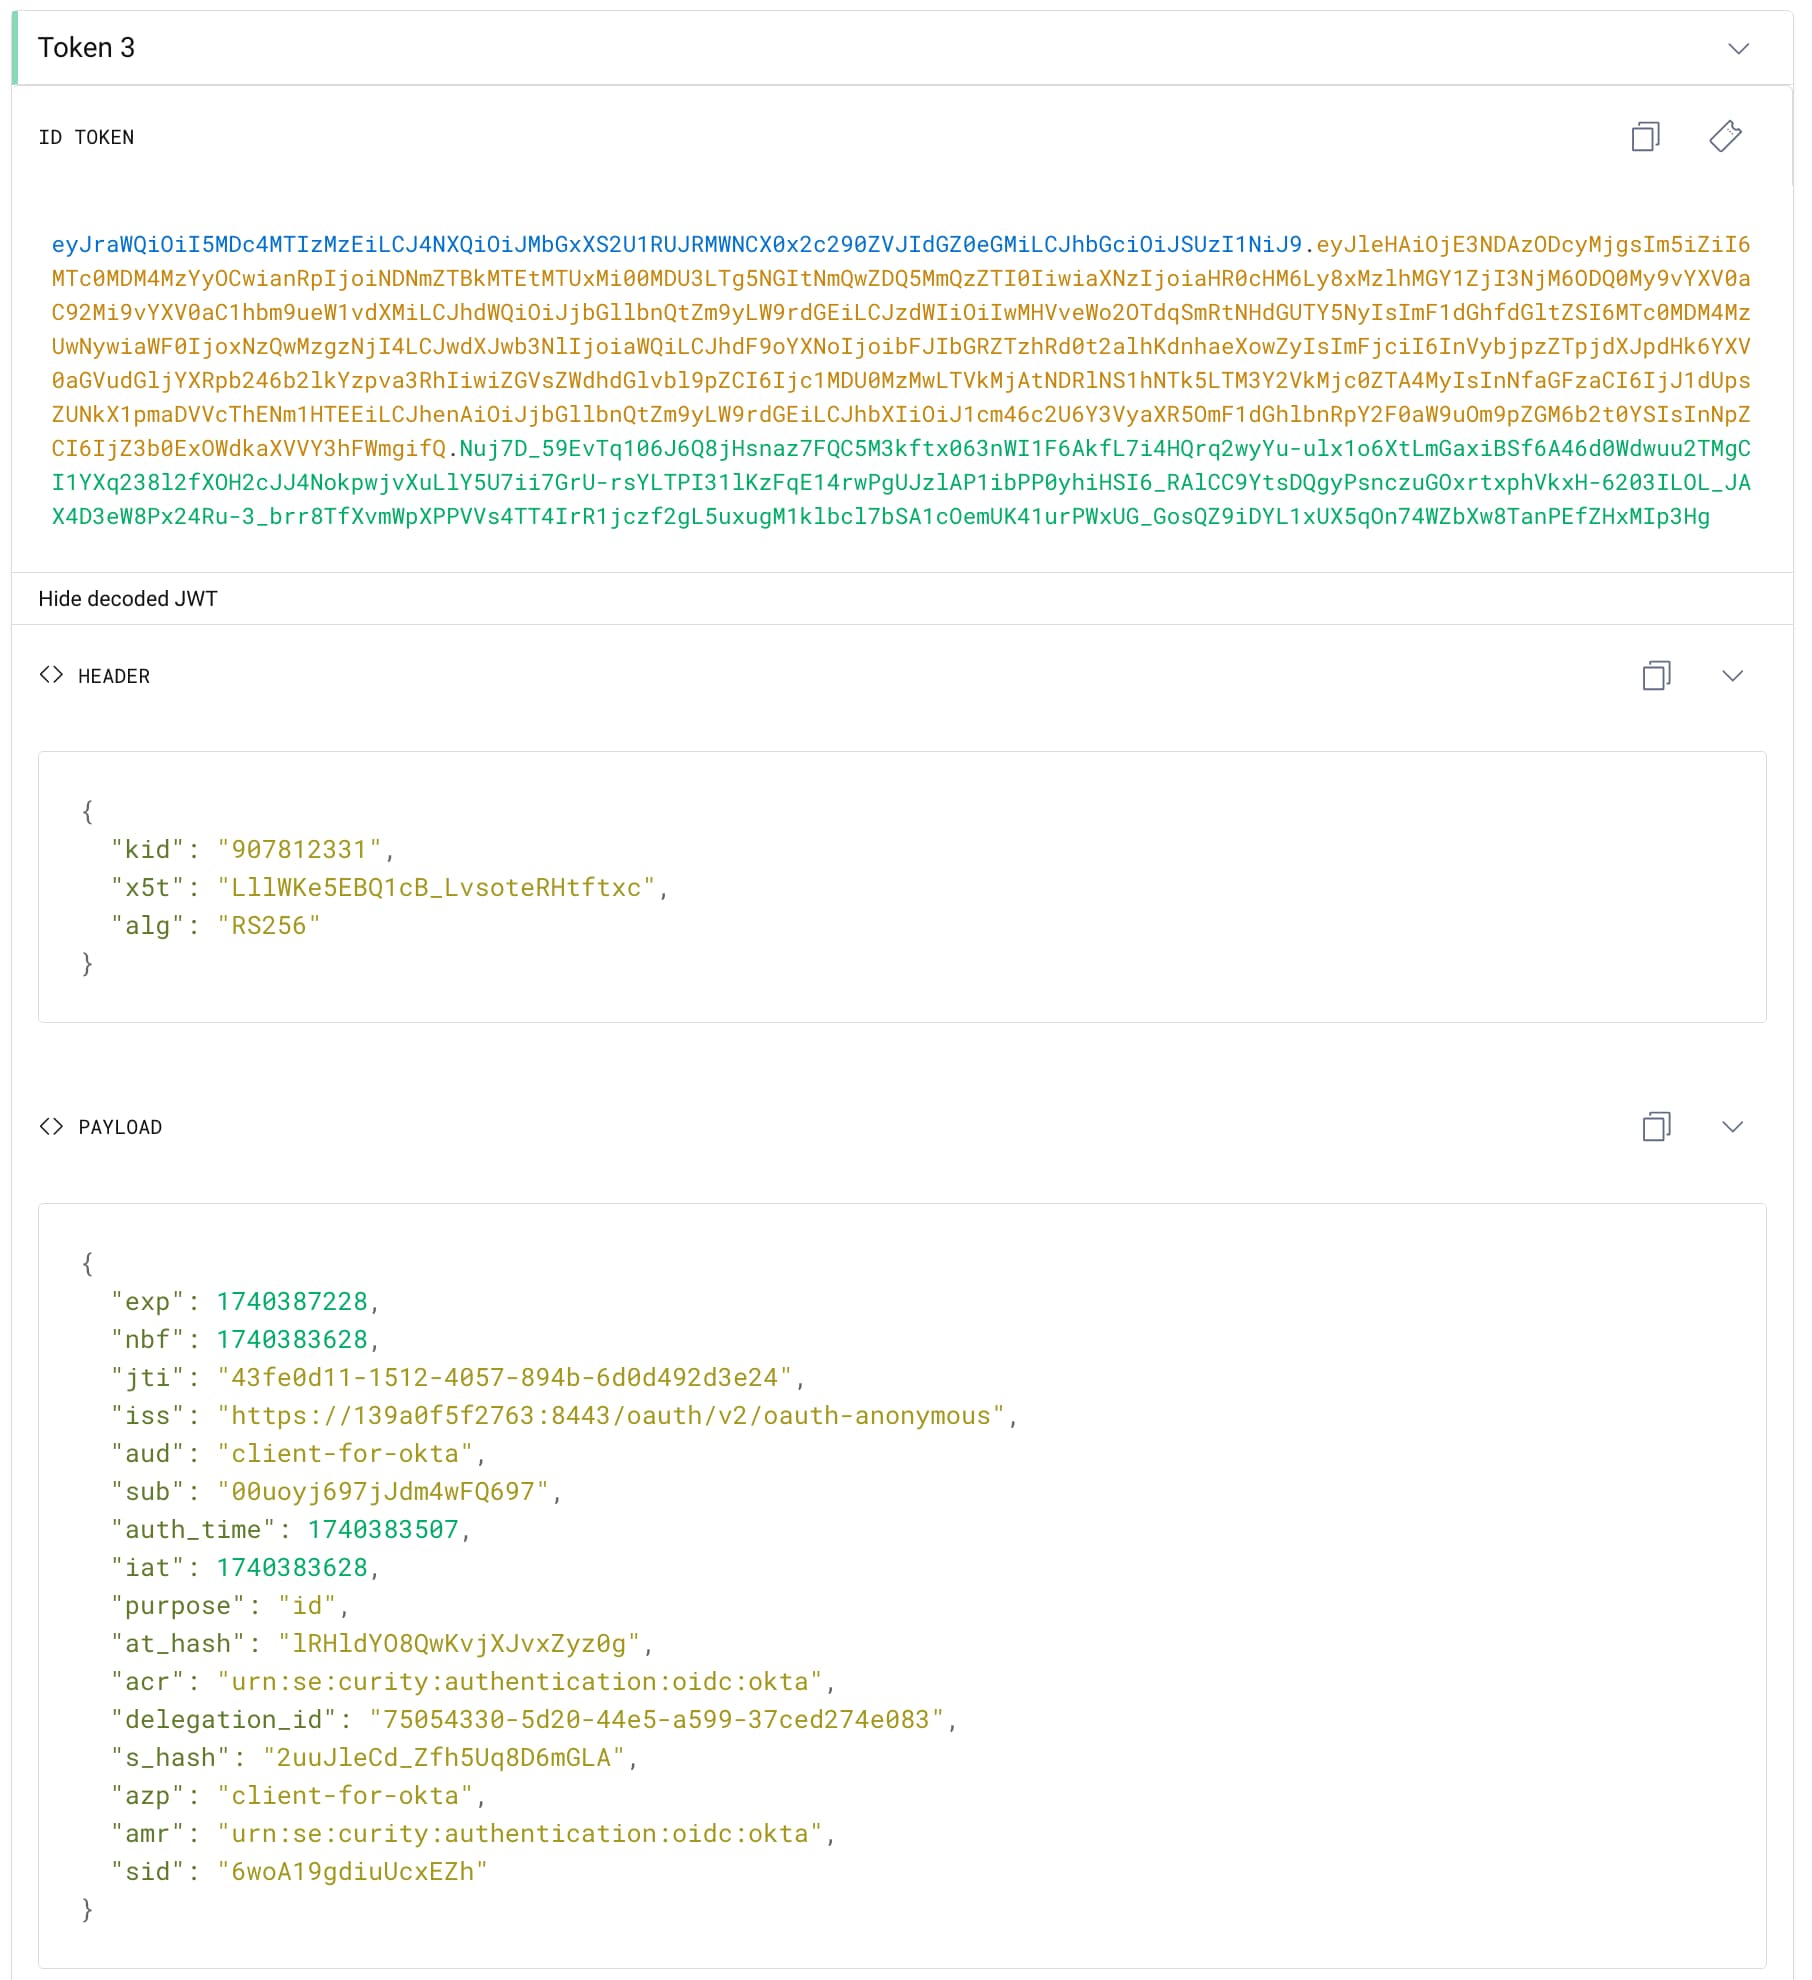Copy the ID token using the copy icon

tap(1646, 137)
